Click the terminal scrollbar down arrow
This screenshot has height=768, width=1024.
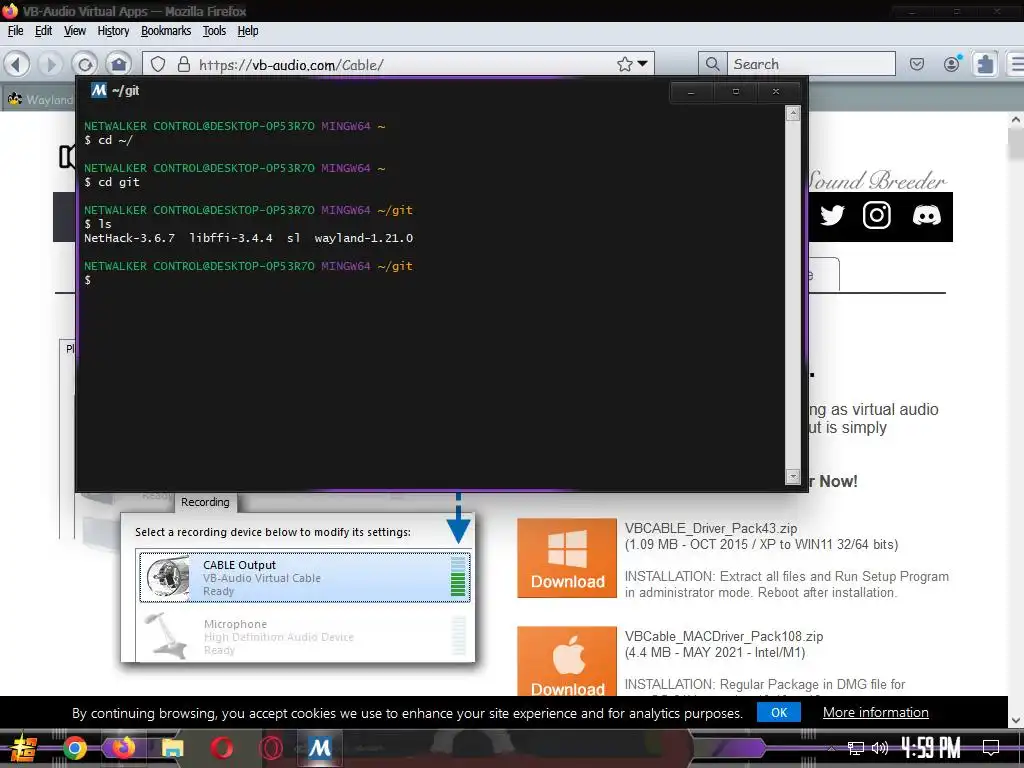[x=793, y=477]
